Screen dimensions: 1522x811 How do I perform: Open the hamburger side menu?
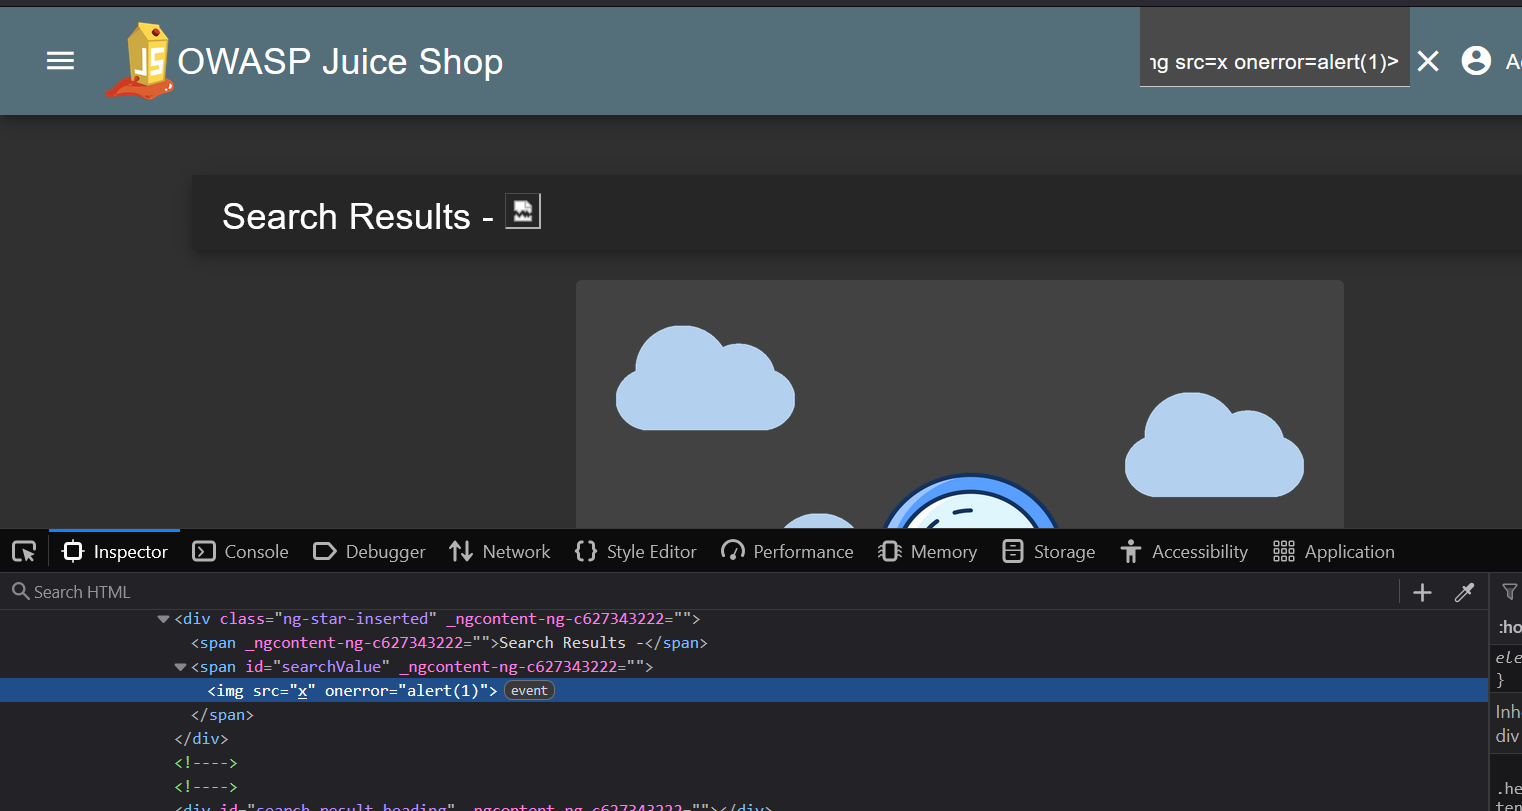[x=60, y=61]
